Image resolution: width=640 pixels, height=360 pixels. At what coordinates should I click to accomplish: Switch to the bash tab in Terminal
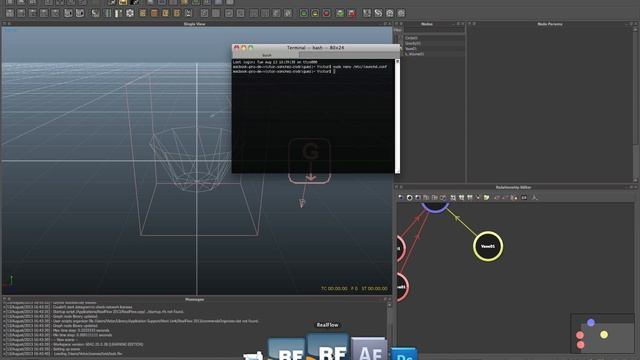tap(267, 55)
